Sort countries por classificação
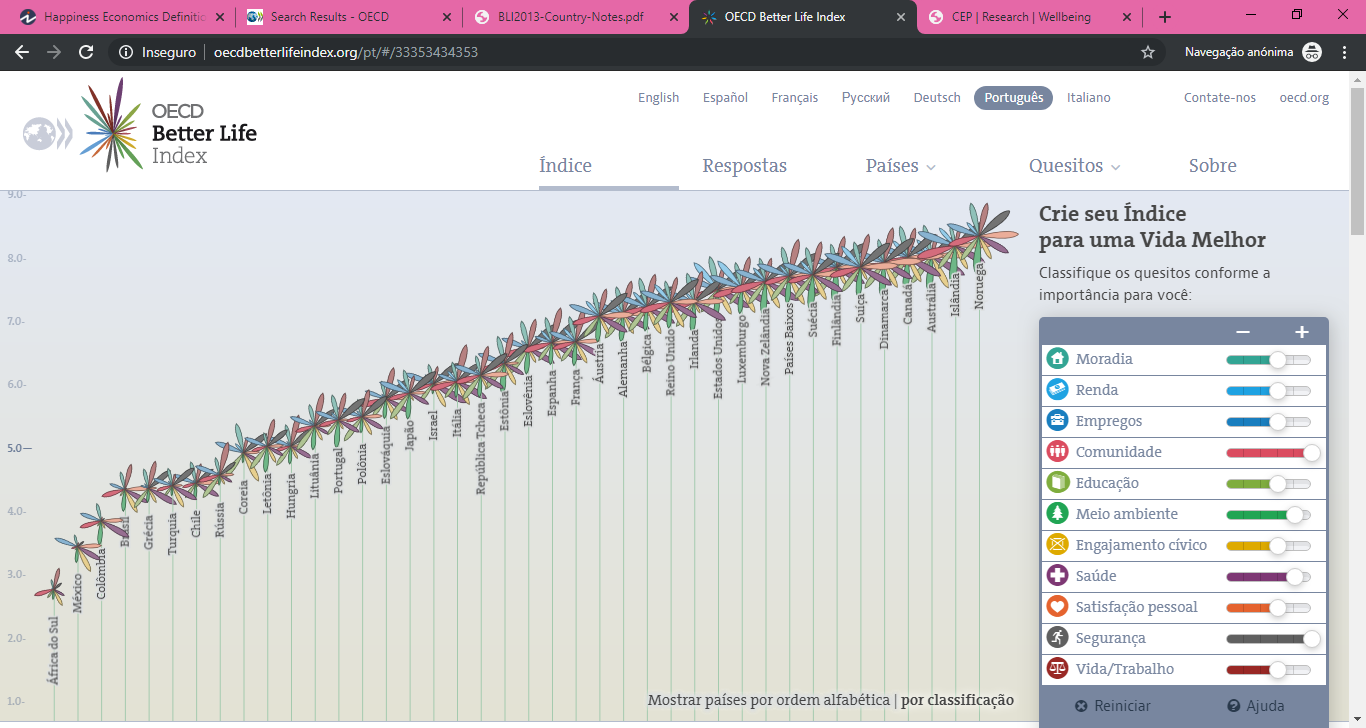 [x=957, y=700]
